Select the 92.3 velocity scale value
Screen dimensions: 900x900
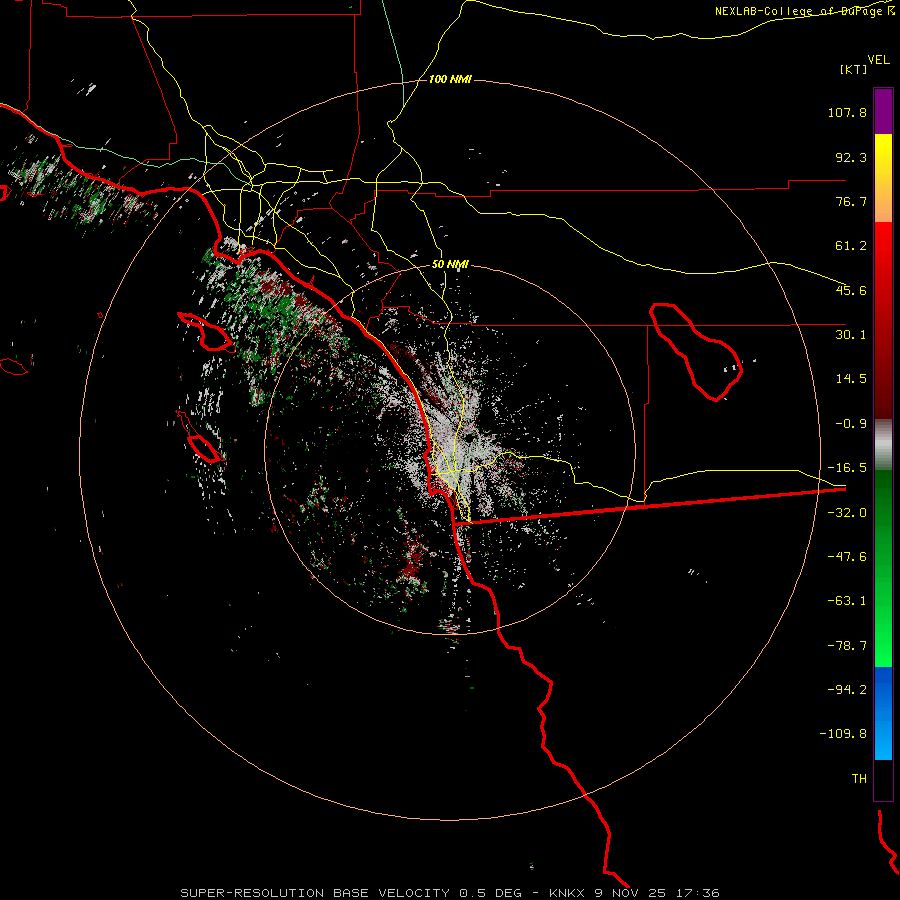click(851, 157)
